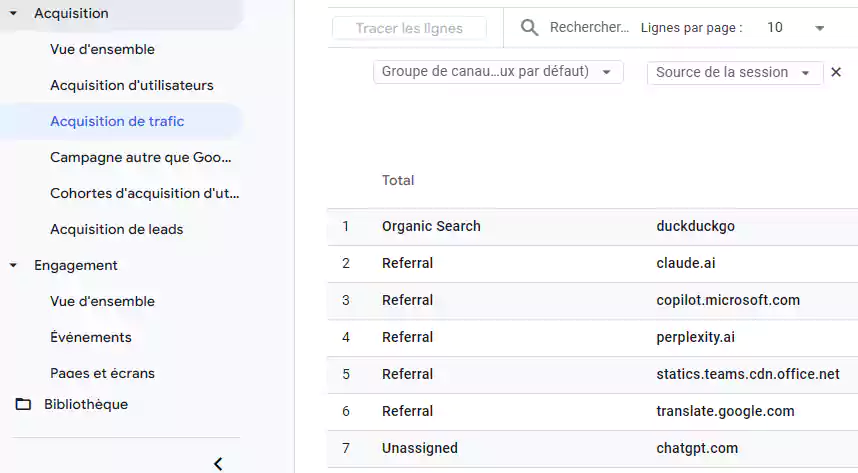Open Groupe de canaux par défaut dropdown
This screenshot has width=858, height=473.
point(498,72)
